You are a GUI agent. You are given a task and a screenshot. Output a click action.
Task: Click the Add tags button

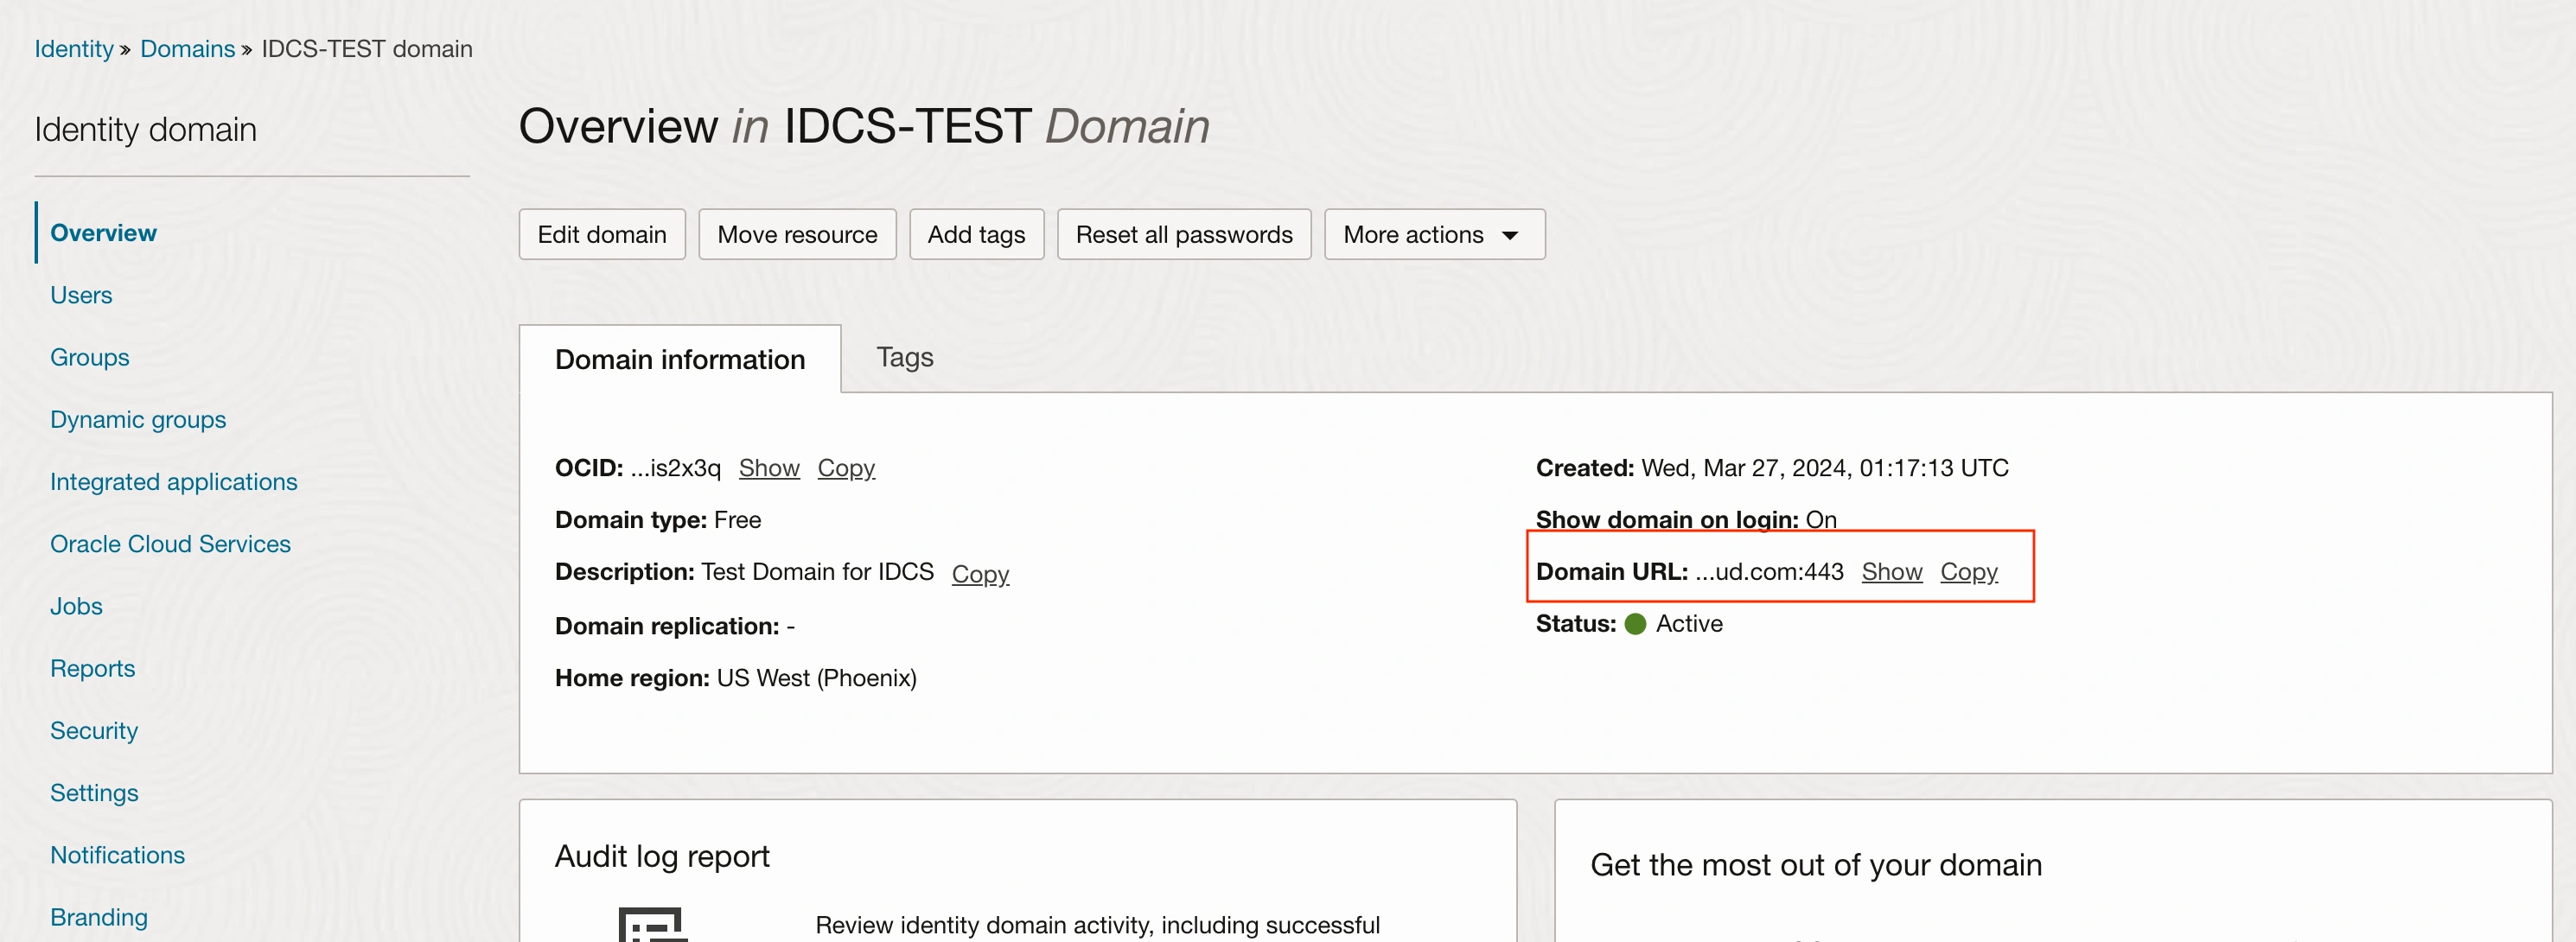pos(976,234)
